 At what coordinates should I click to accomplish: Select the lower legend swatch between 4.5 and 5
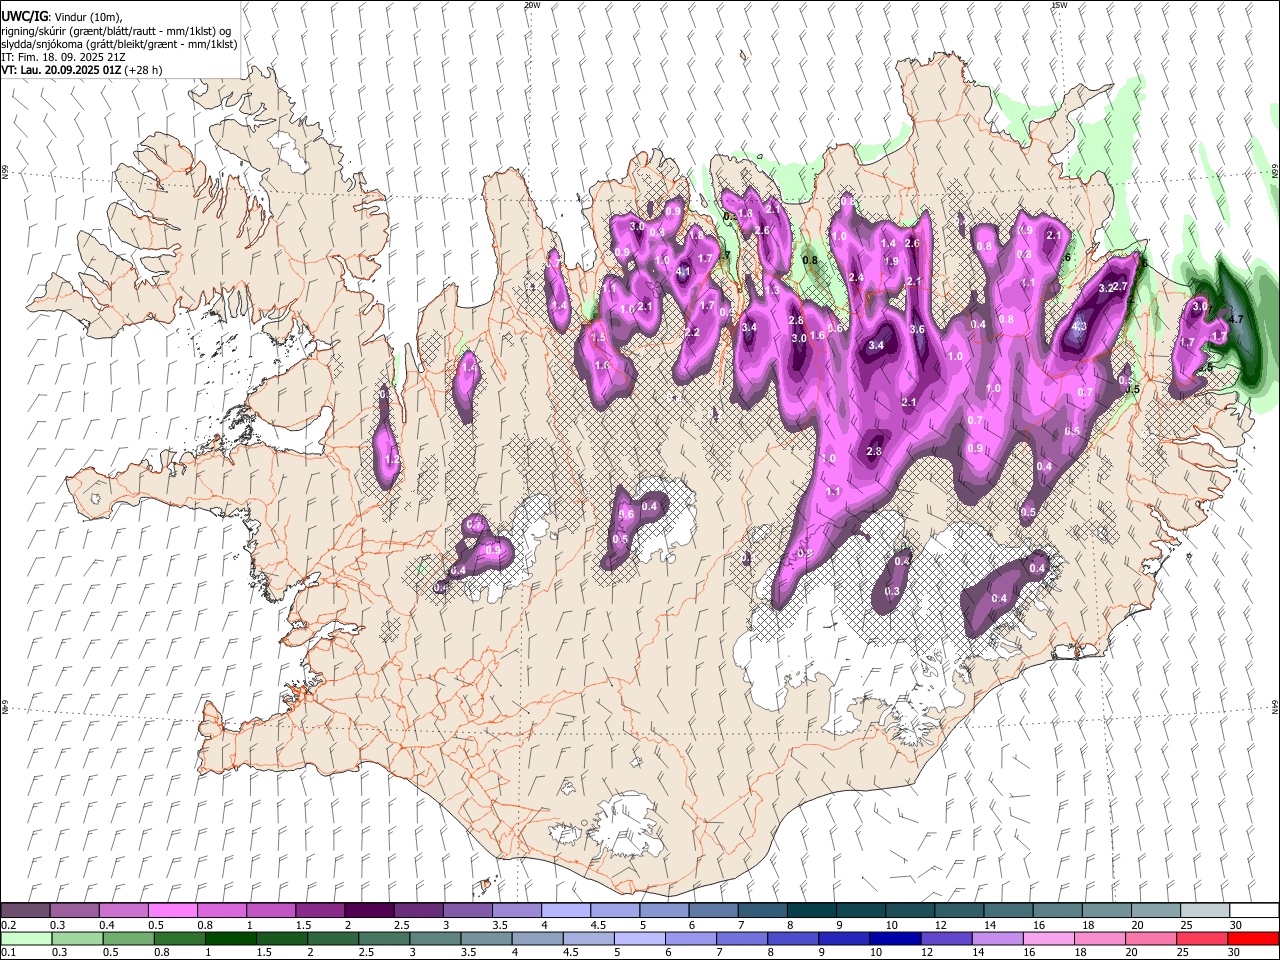click(x=588, y=938)
